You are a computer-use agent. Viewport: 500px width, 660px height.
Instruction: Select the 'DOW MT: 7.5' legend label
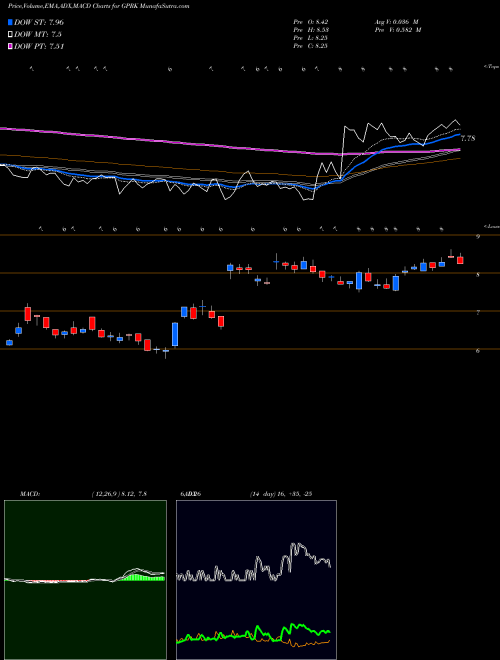tap(38, 35)
